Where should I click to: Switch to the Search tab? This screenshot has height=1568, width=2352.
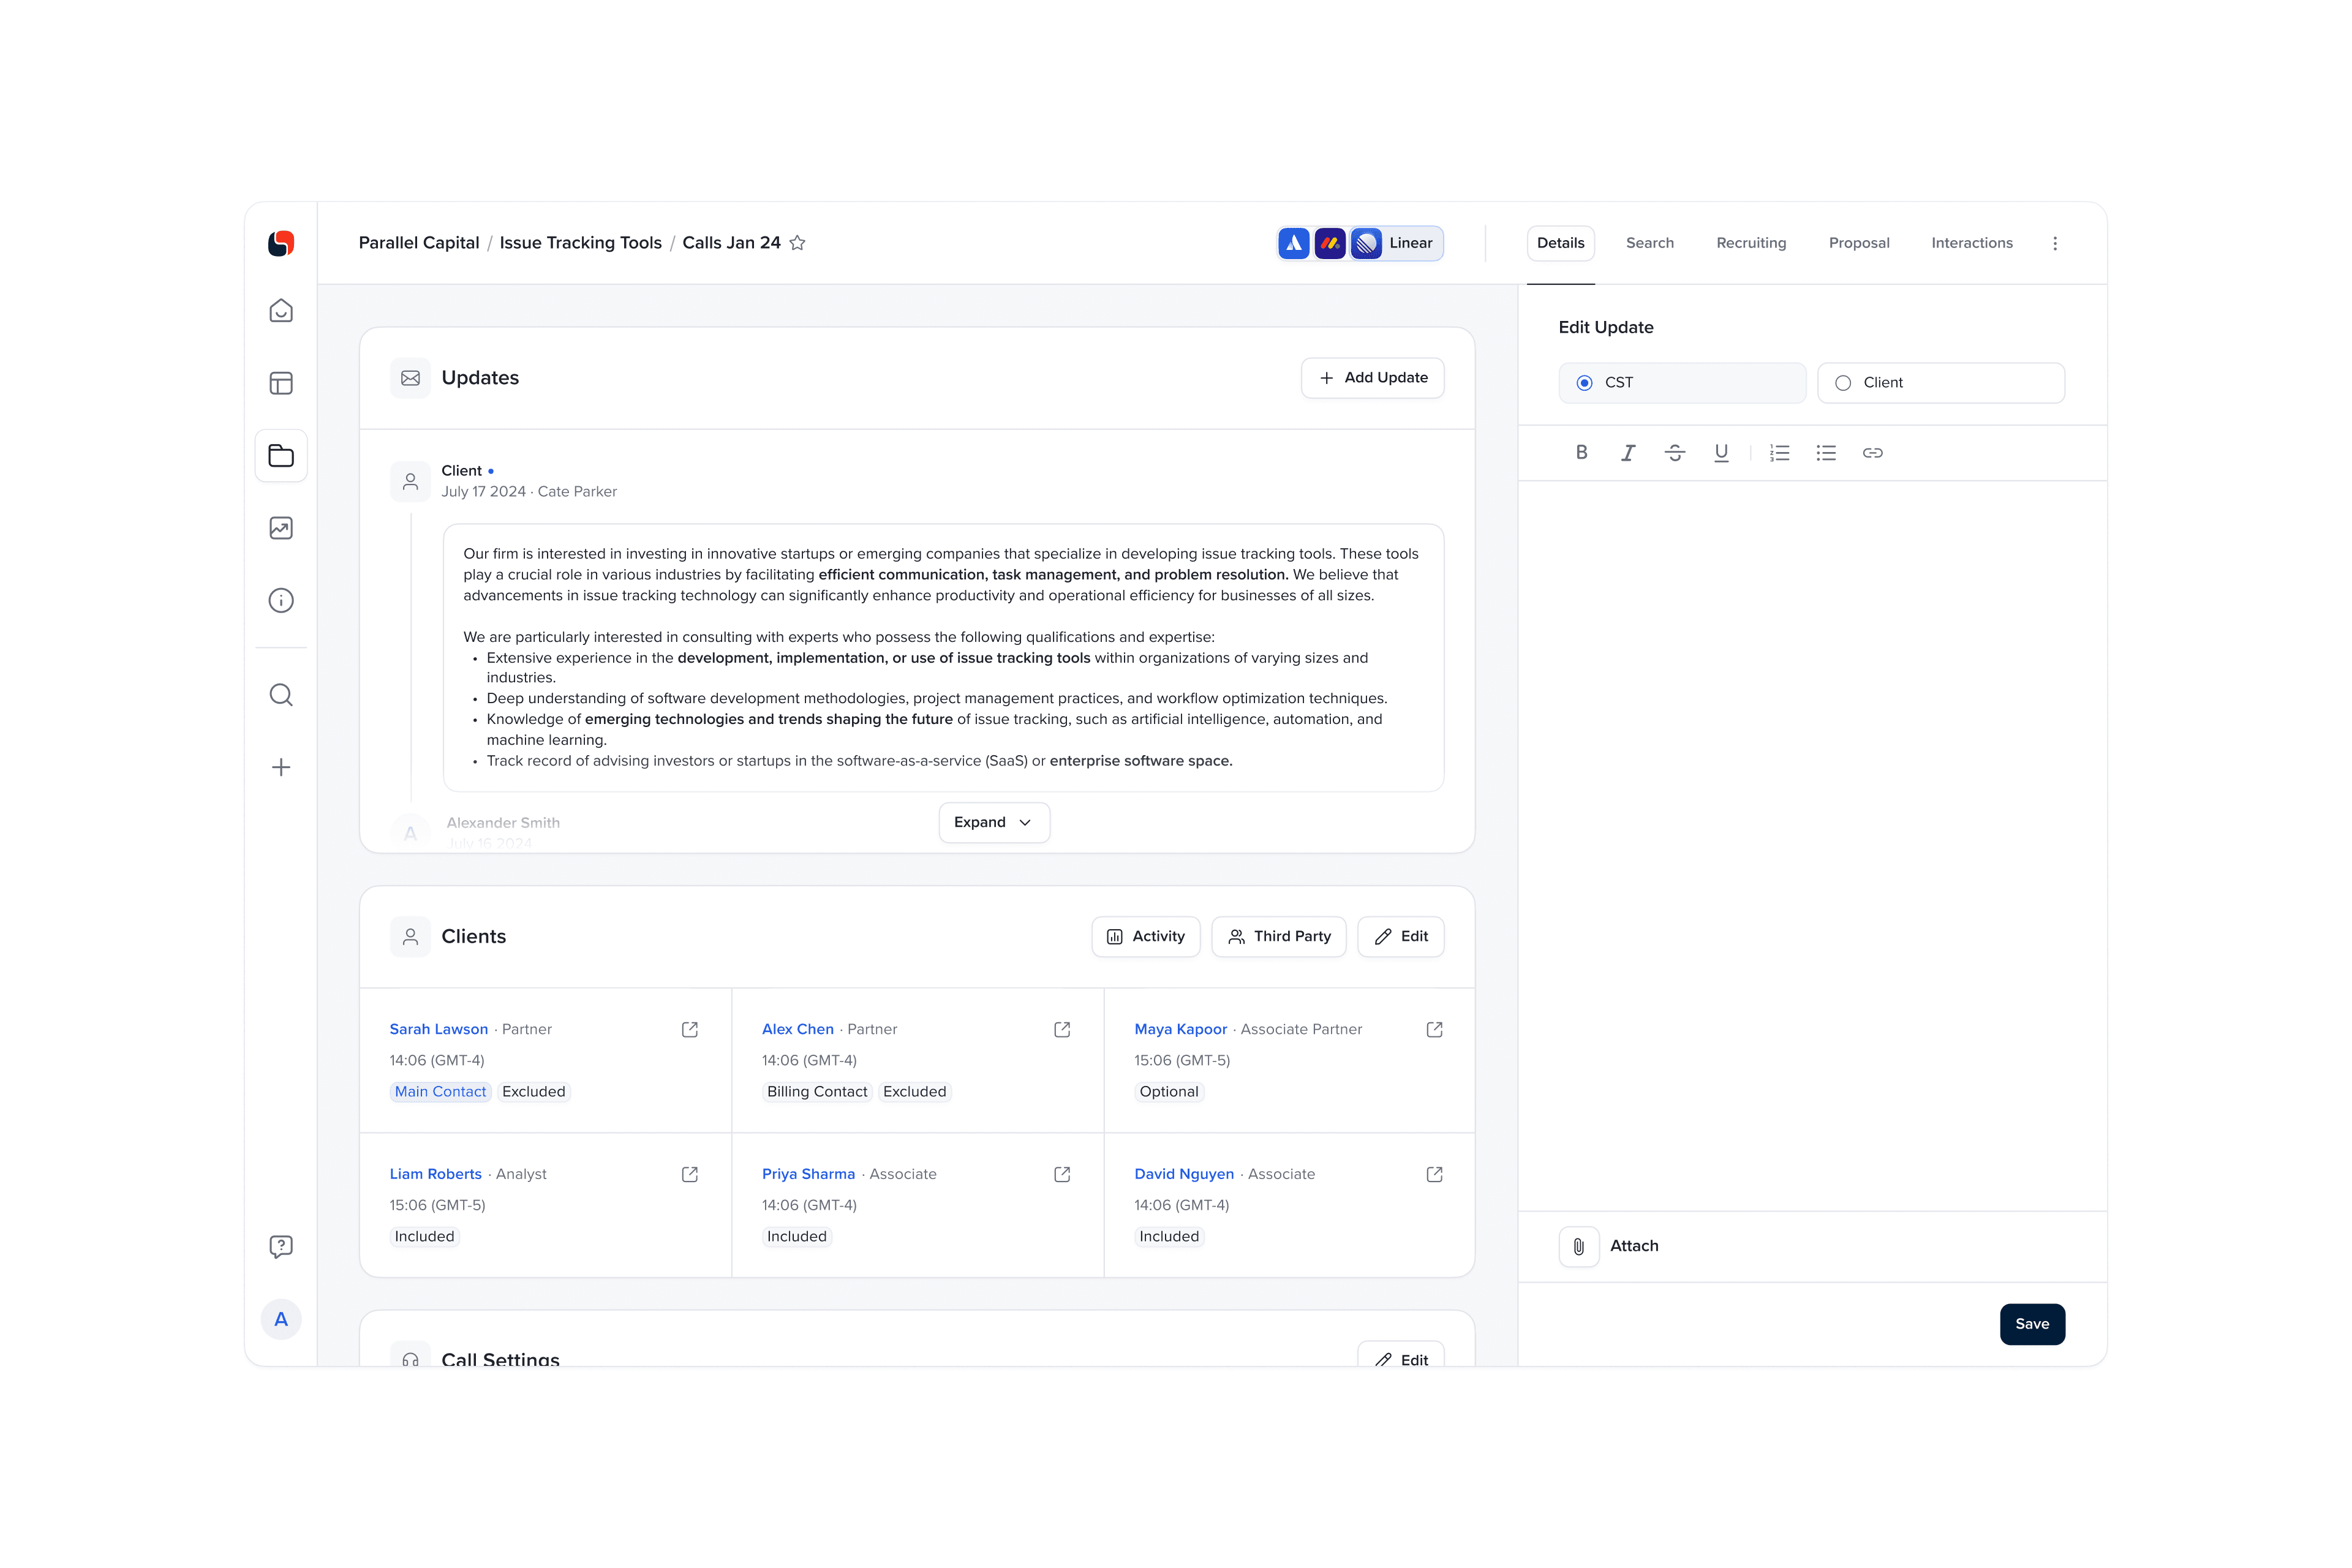[x=1650, y=243]
